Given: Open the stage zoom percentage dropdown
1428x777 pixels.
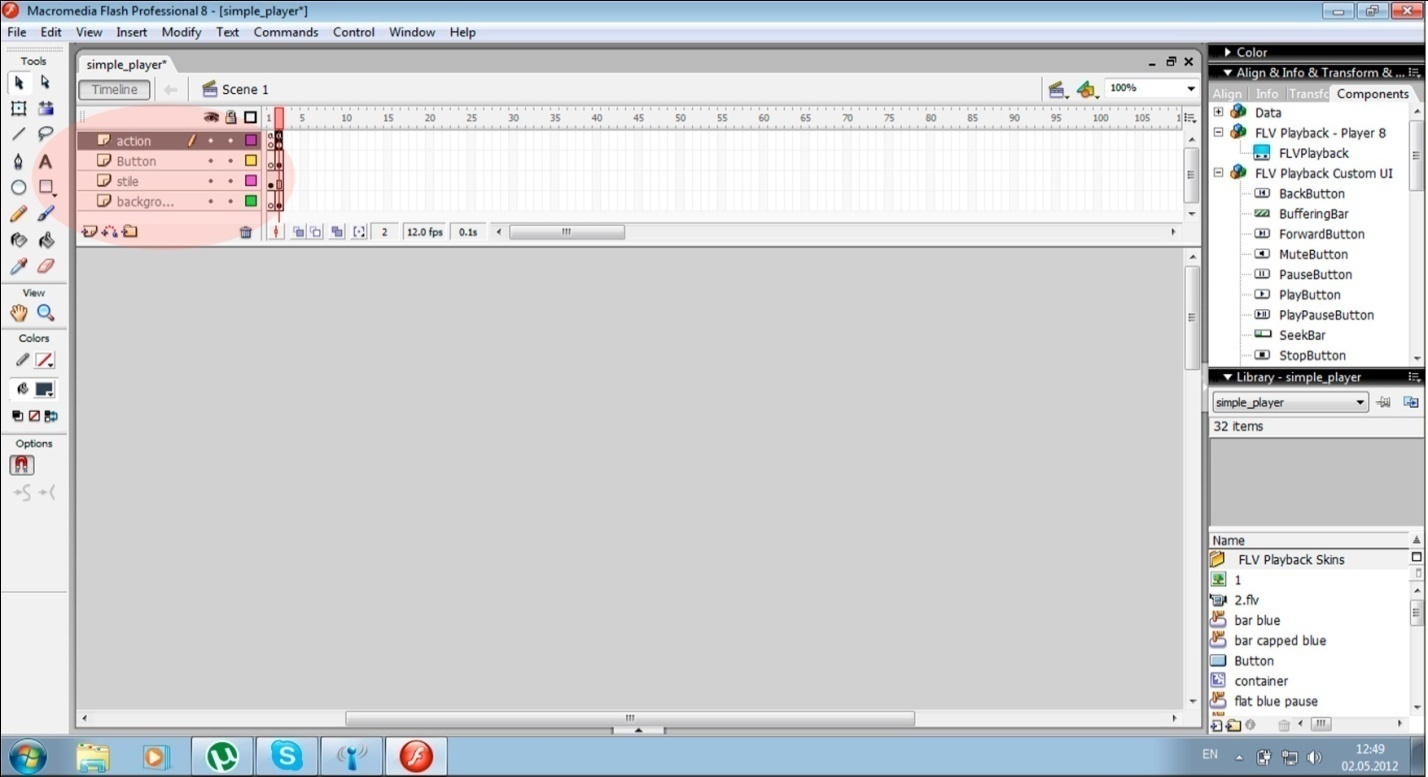Looking at the screenshot, I should pos(1190,88).
